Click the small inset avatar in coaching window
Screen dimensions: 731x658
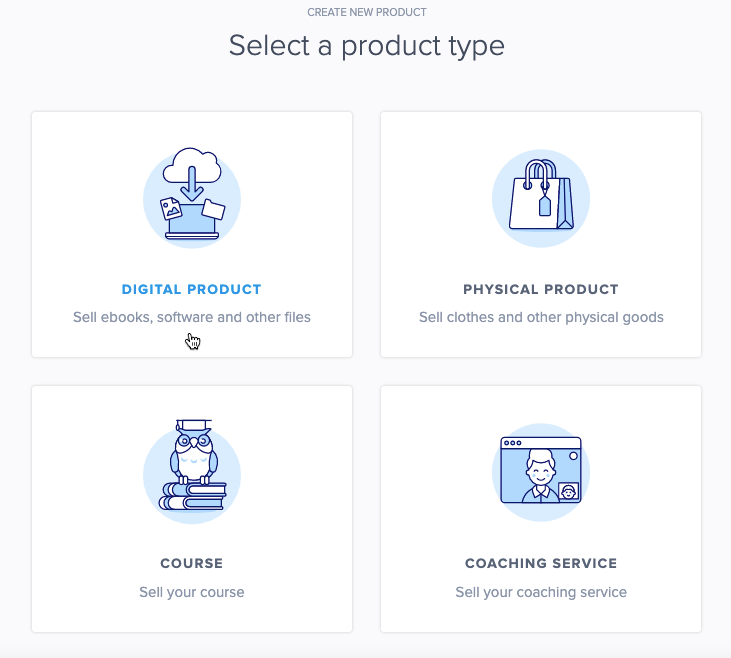coord(568,492)
